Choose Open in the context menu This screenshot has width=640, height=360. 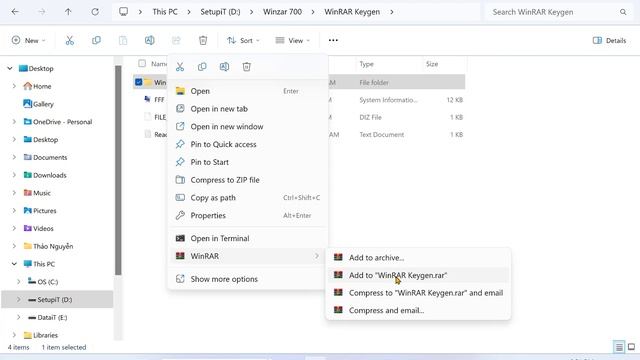click(247, 91)
